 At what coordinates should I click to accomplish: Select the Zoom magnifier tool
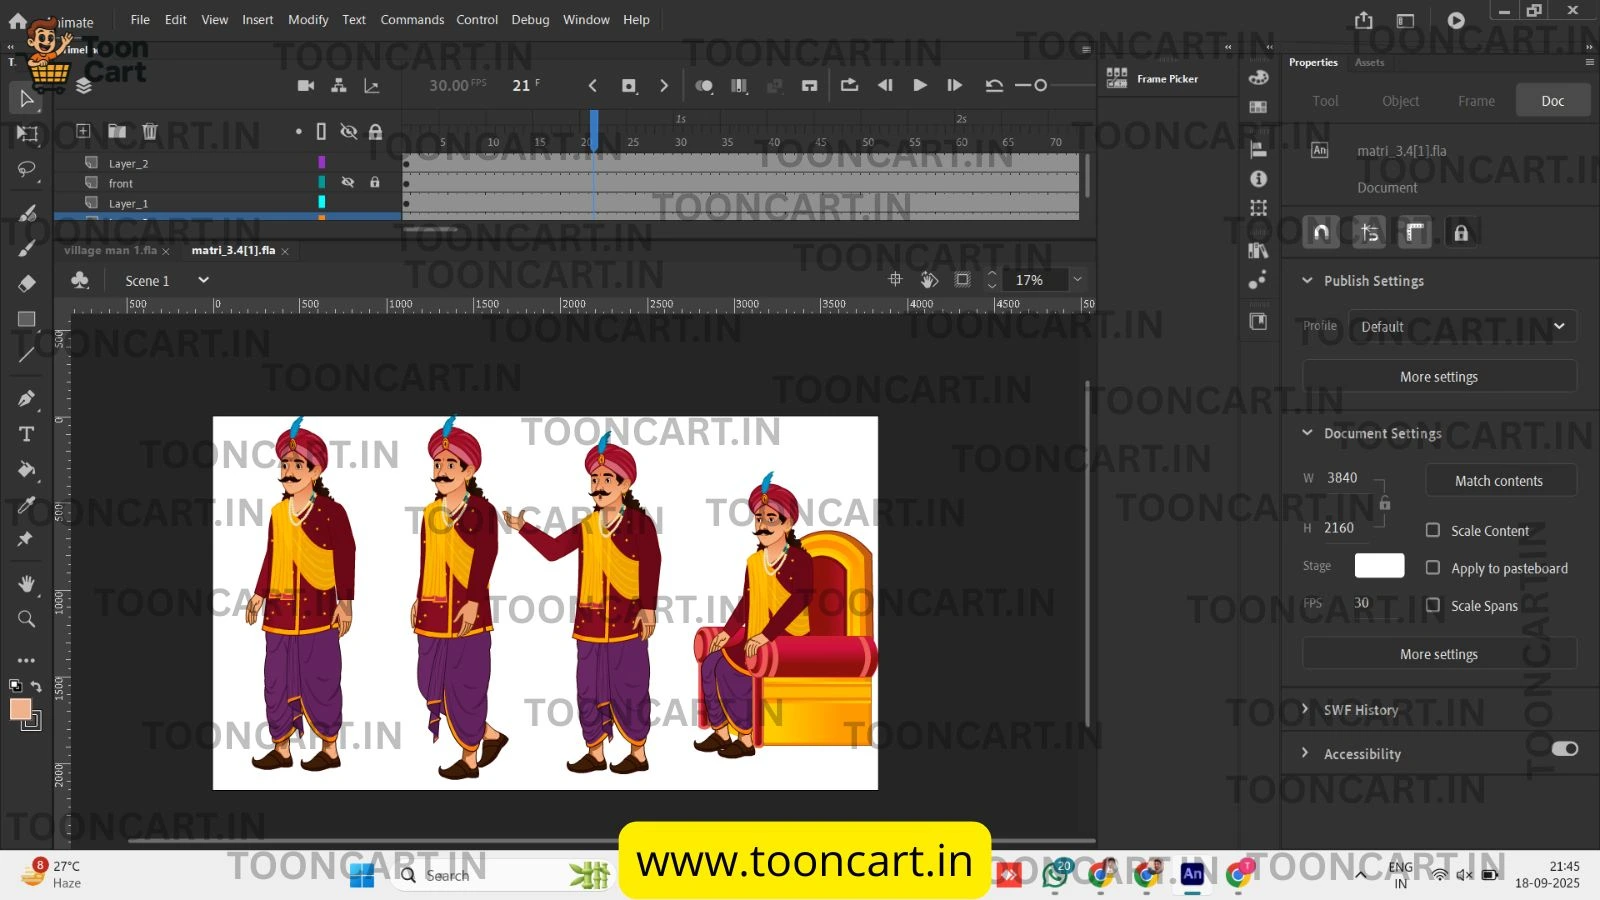tap(27, 619)
